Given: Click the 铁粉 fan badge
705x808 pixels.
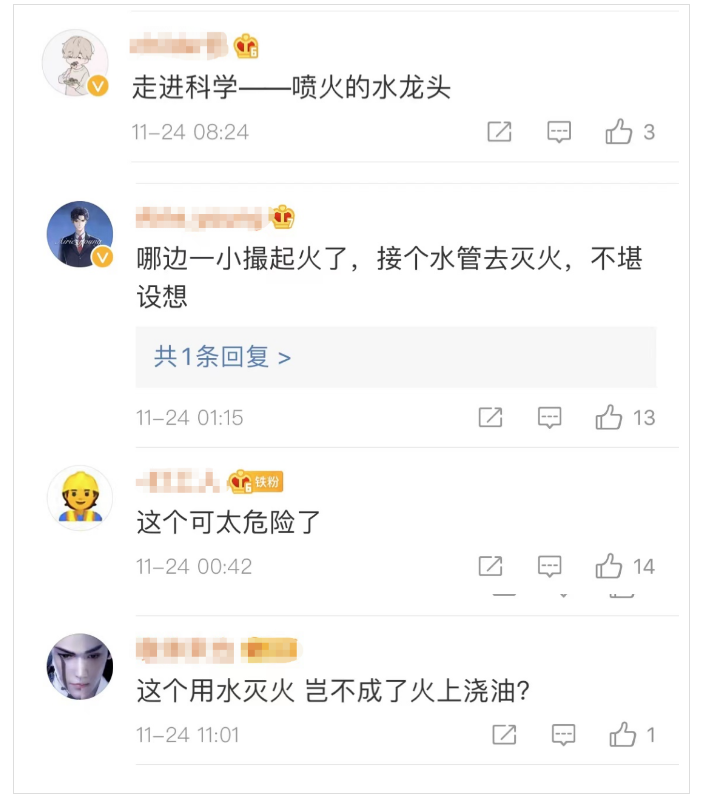Looking at the screenshot, I should [x=256, y=482].
